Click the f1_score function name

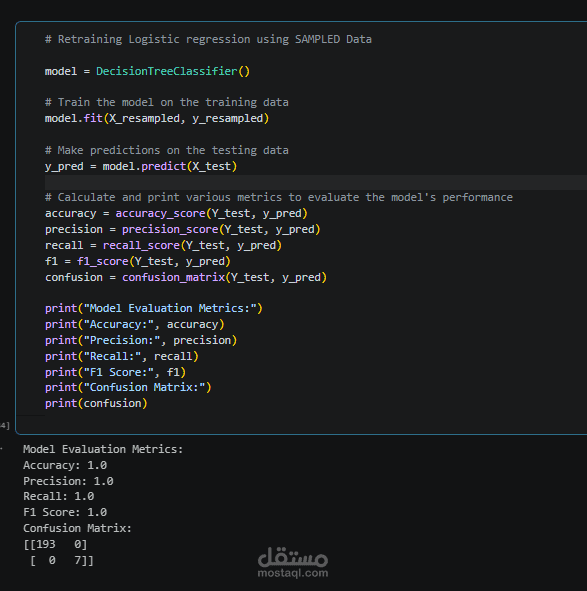tap(103, 261)
